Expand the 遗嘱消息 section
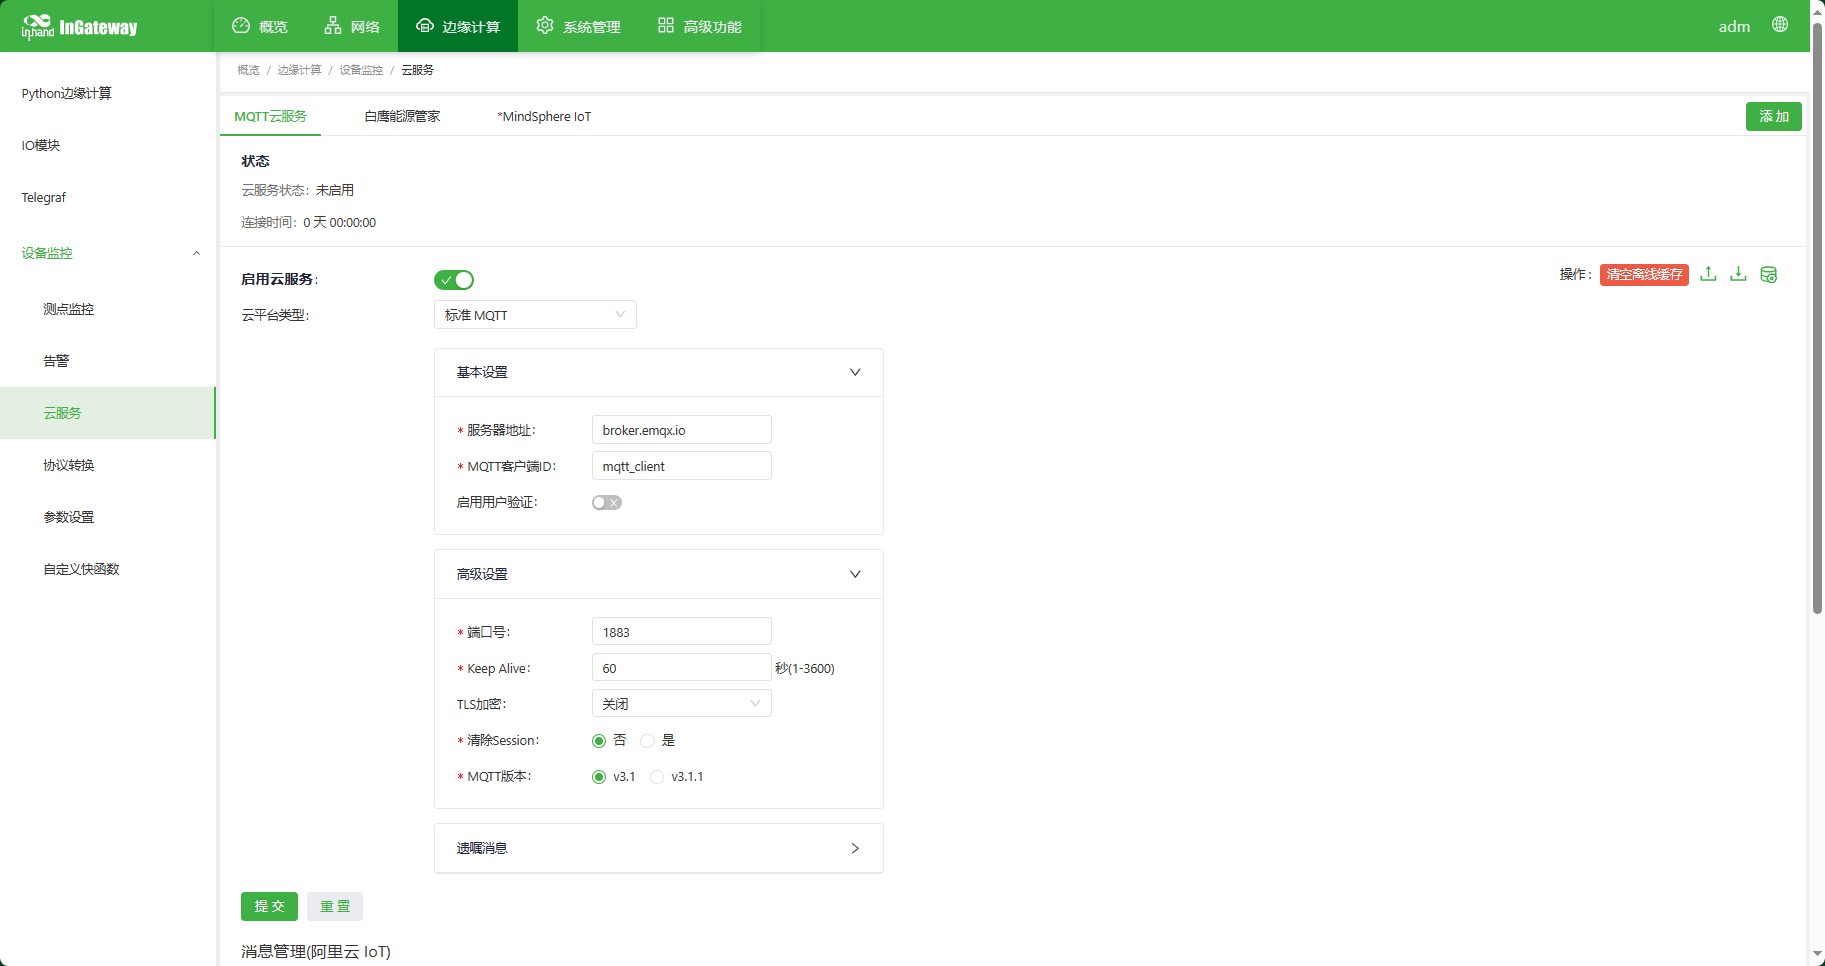 pyautogui.click(x=658, y=848)
